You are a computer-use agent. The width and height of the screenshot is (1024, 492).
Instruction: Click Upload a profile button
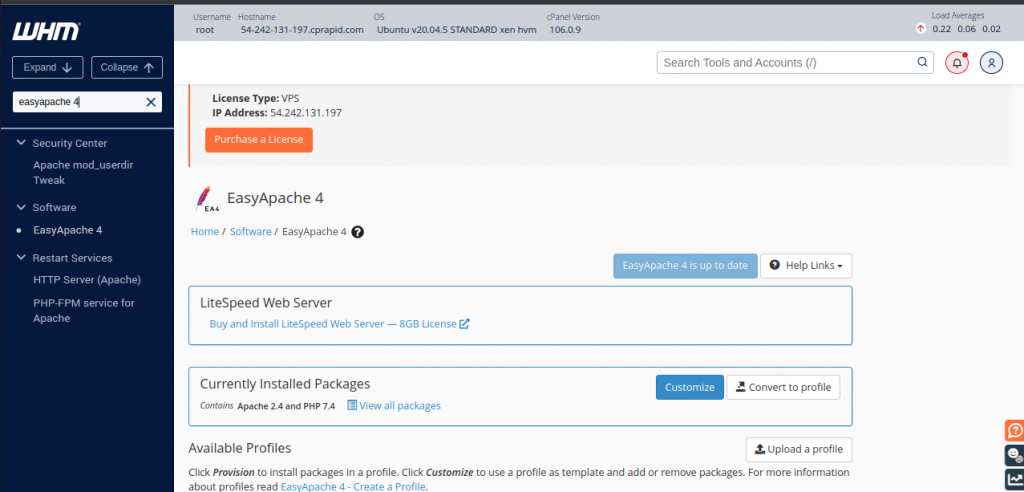tap(799, 450)
